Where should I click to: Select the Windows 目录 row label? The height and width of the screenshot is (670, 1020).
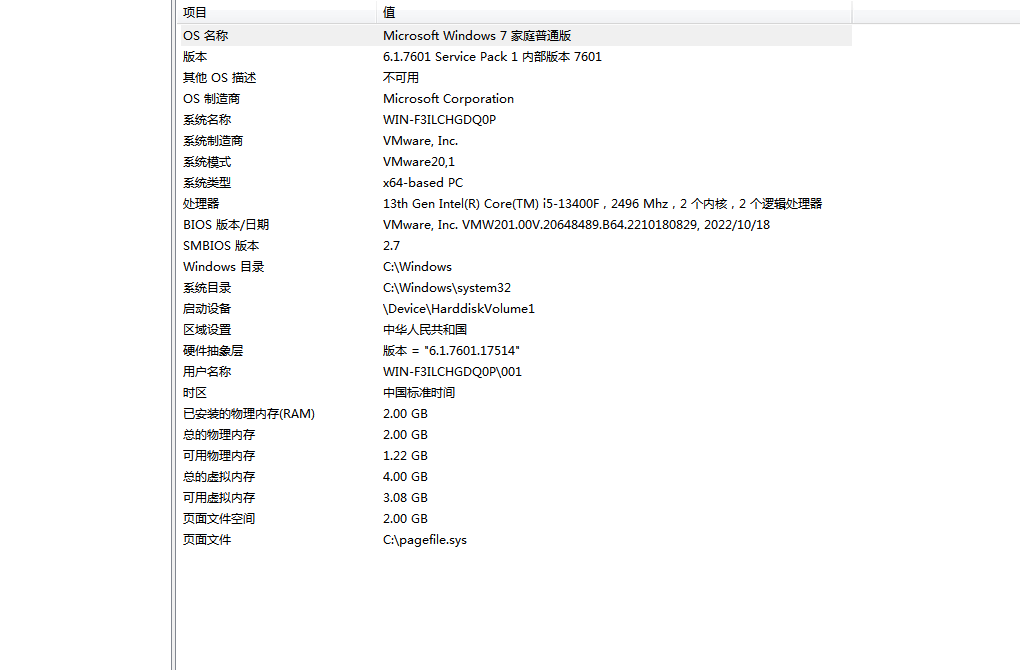click(224, 267)
